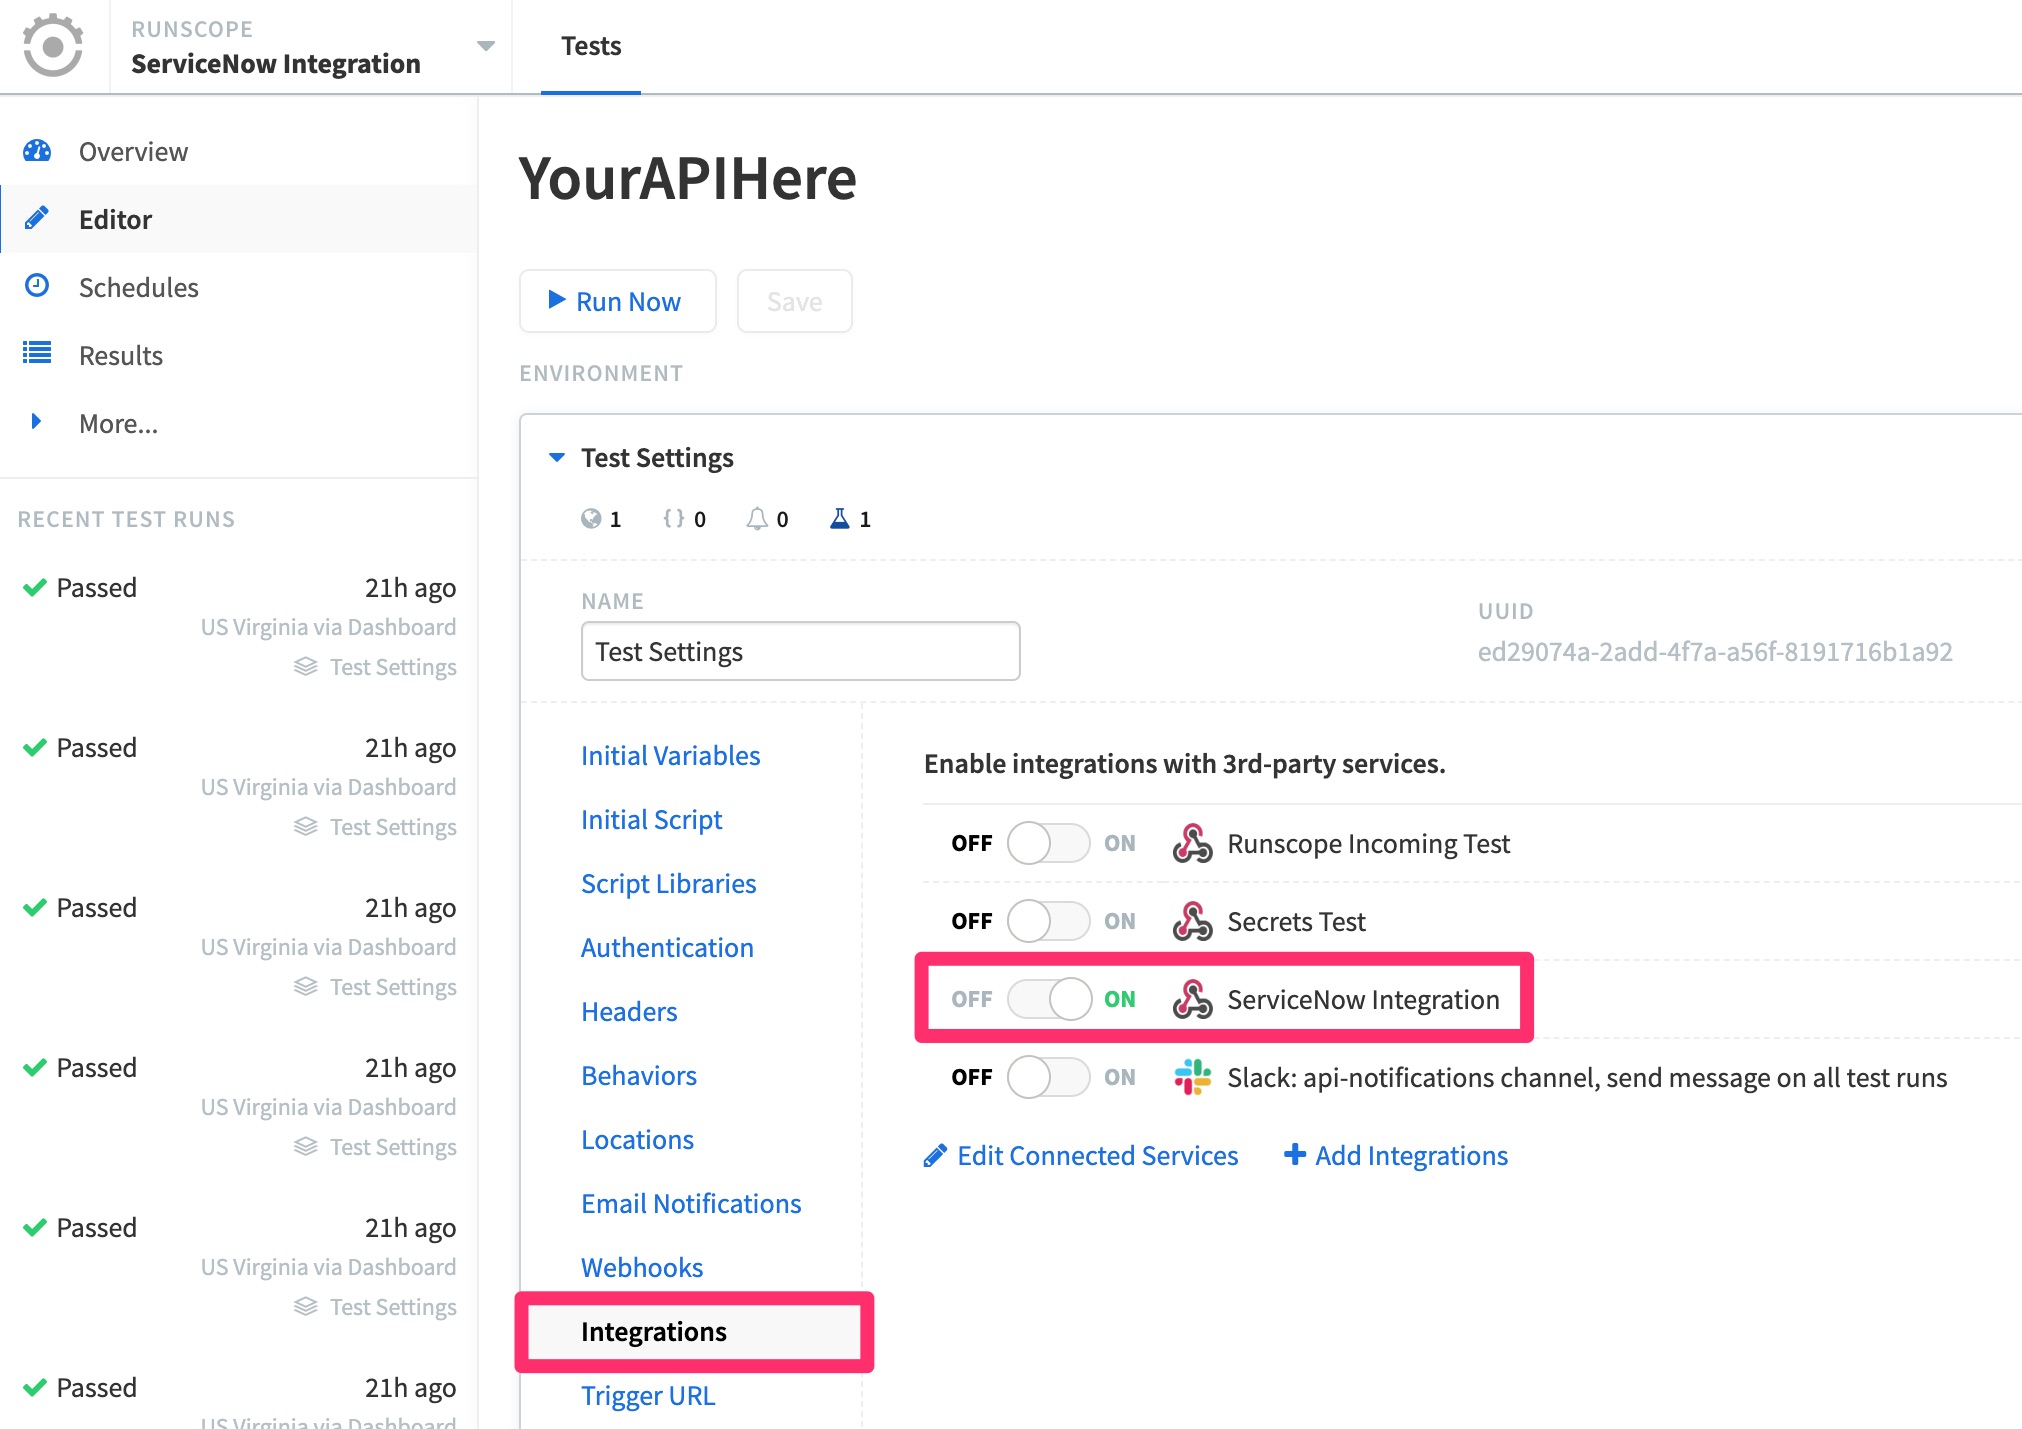Select Editor in the sidebar
This screenshot has height=1429, width=2022.
pyautogui.click(x=115, y=219)
